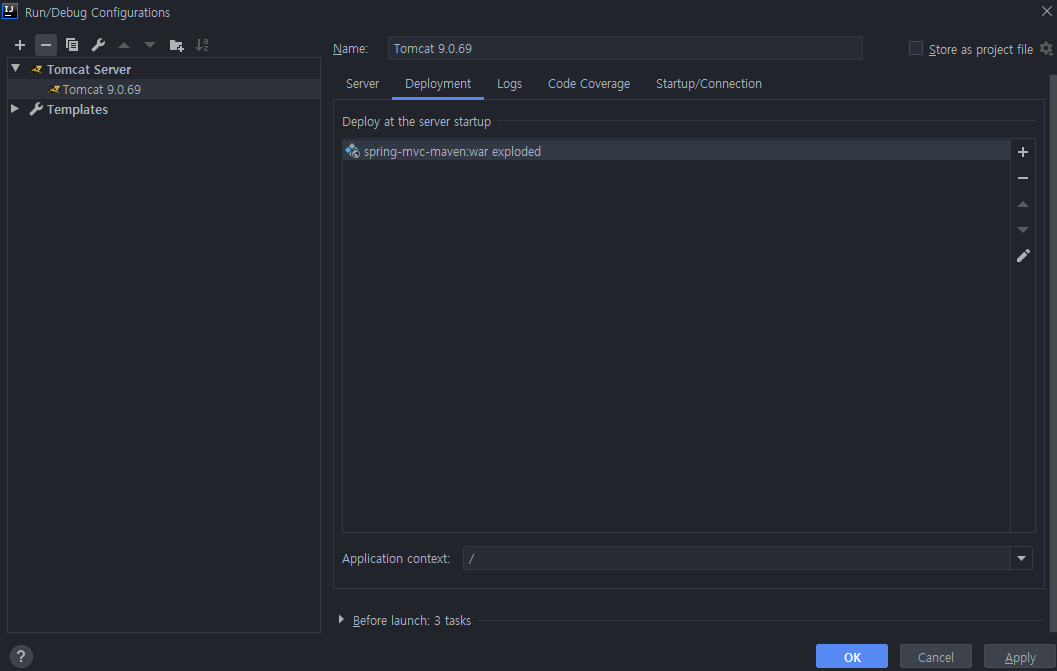The height and width of the screenshot is (671, 1057).
Task: Open help with the question mark icon
Action: (x=21, y=656)
